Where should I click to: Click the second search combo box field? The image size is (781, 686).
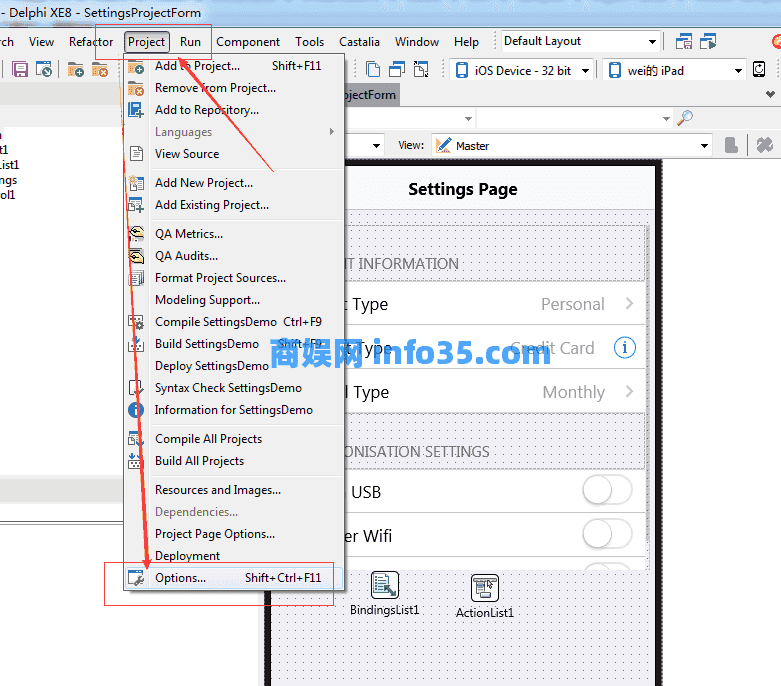[574, 119]
